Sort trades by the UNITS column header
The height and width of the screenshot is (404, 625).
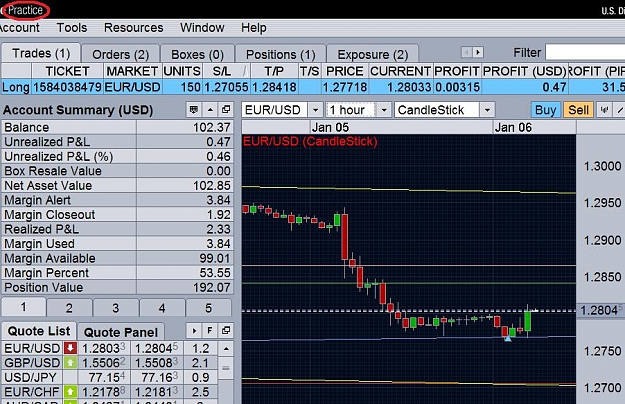pos(182,71)
